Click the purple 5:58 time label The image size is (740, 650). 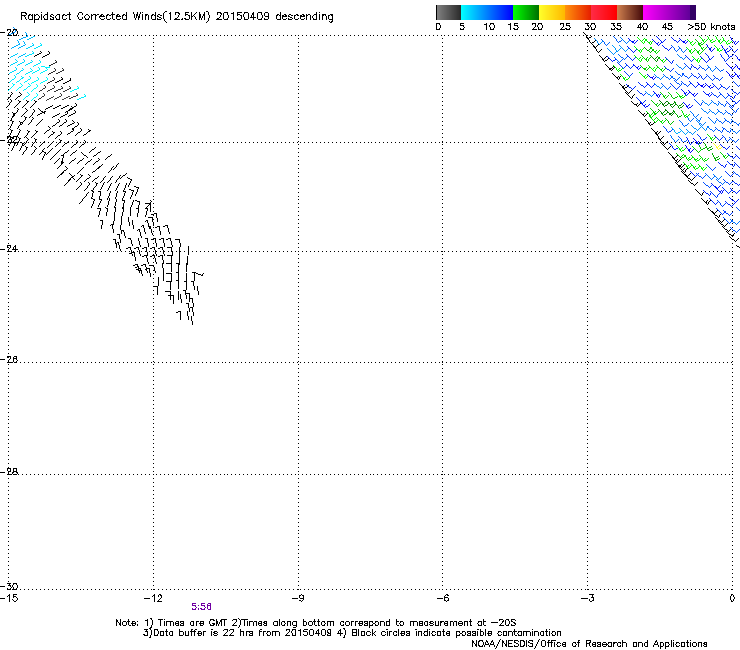tap(201, 607)
